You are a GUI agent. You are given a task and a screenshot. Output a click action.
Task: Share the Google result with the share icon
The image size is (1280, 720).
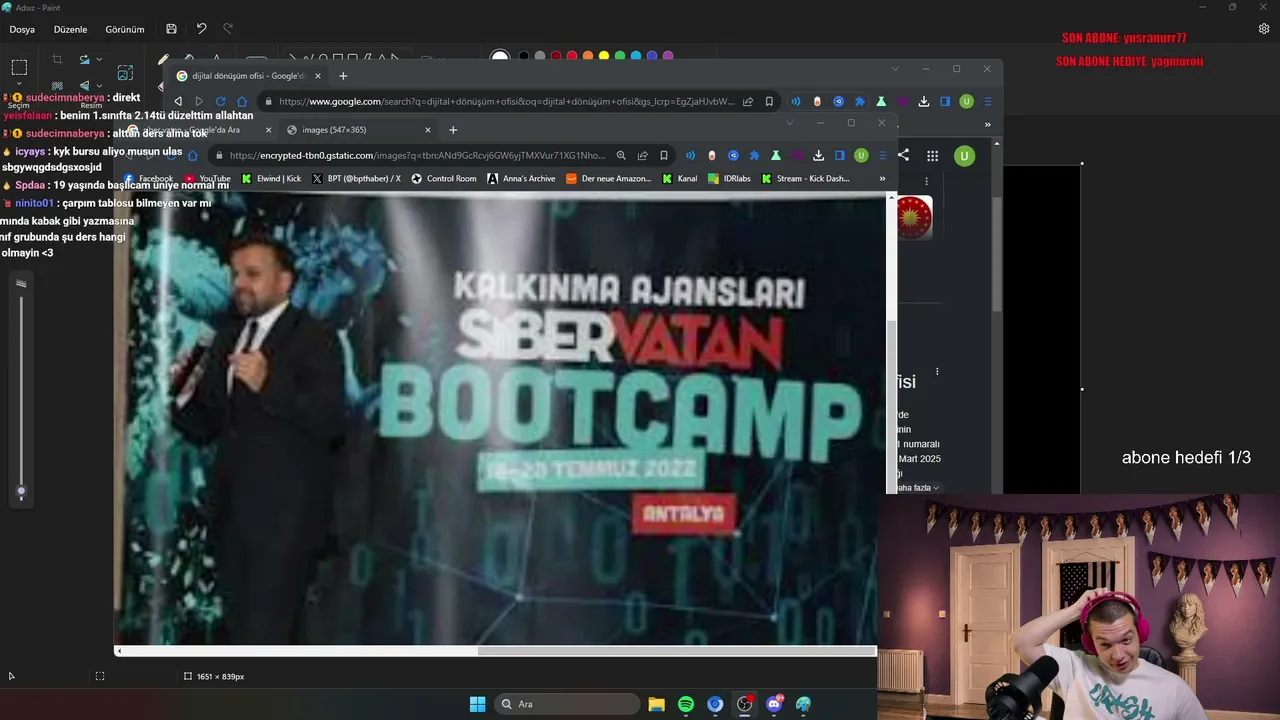click(x=903, y=155)
